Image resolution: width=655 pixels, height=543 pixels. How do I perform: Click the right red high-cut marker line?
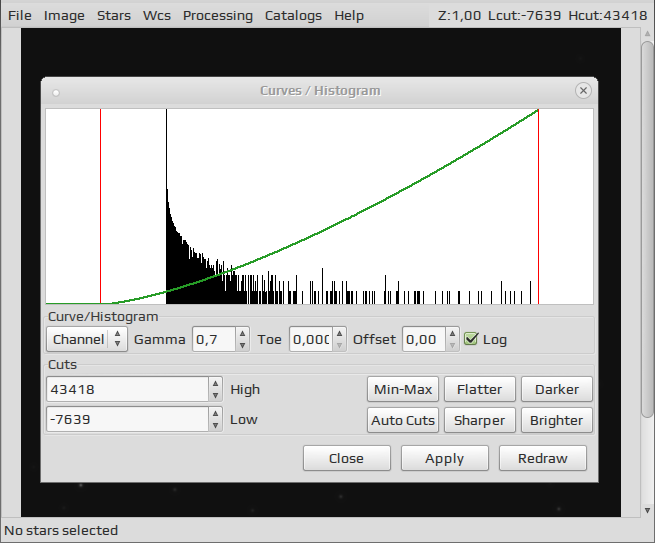point(538,206)
